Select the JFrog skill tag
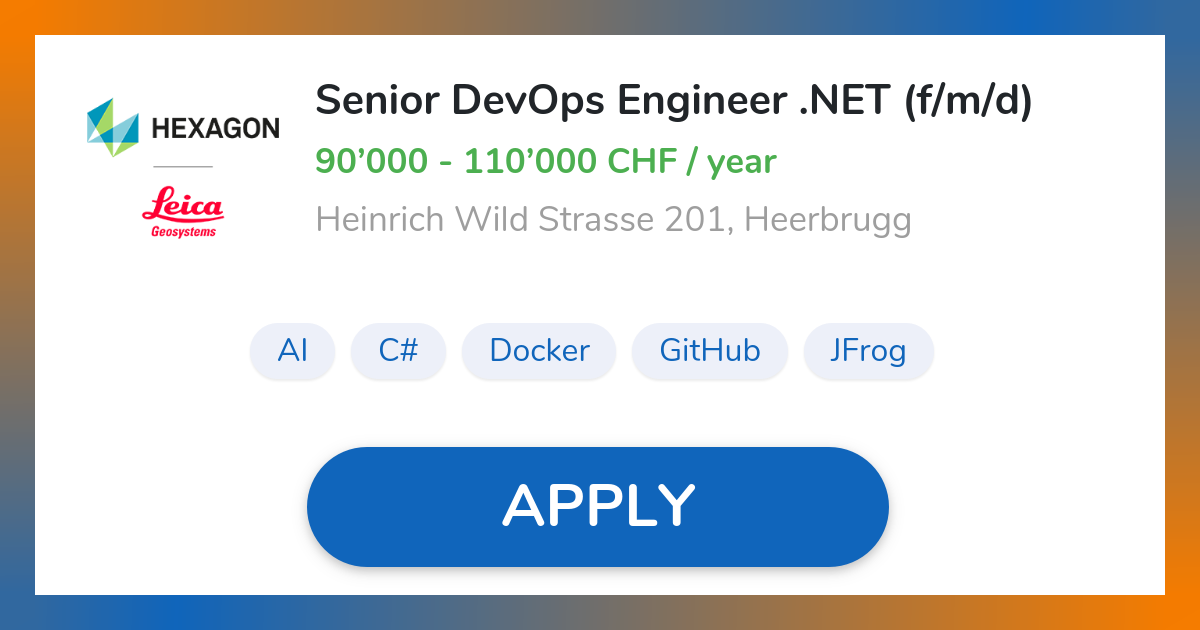 click(868, 351)
